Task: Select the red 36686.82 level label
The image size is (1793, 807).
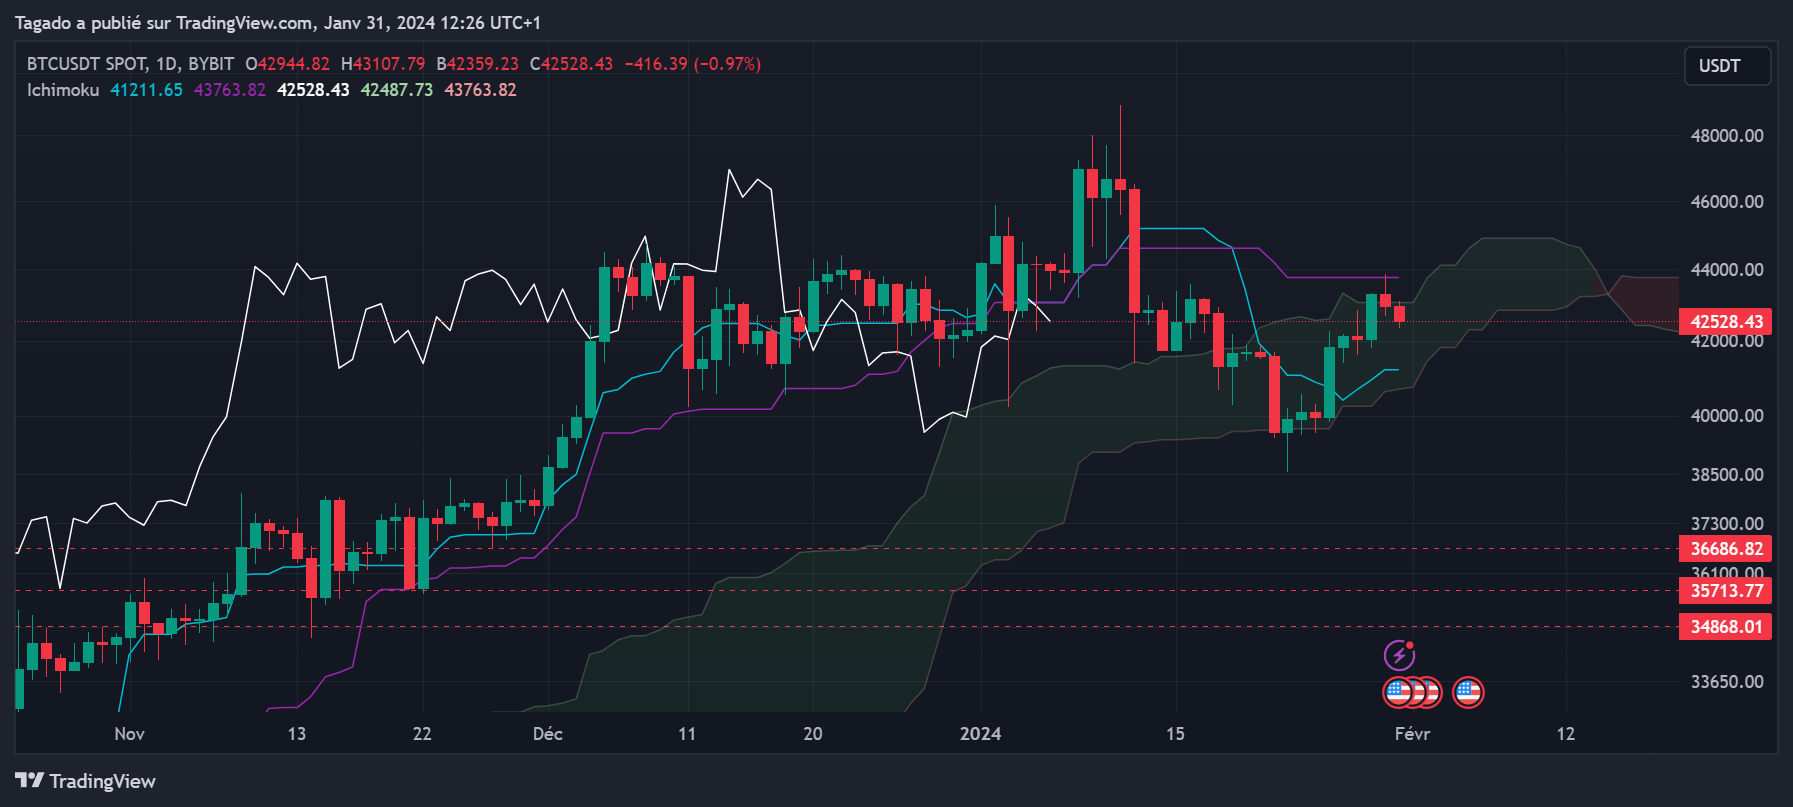Action: pos(1726,548)
